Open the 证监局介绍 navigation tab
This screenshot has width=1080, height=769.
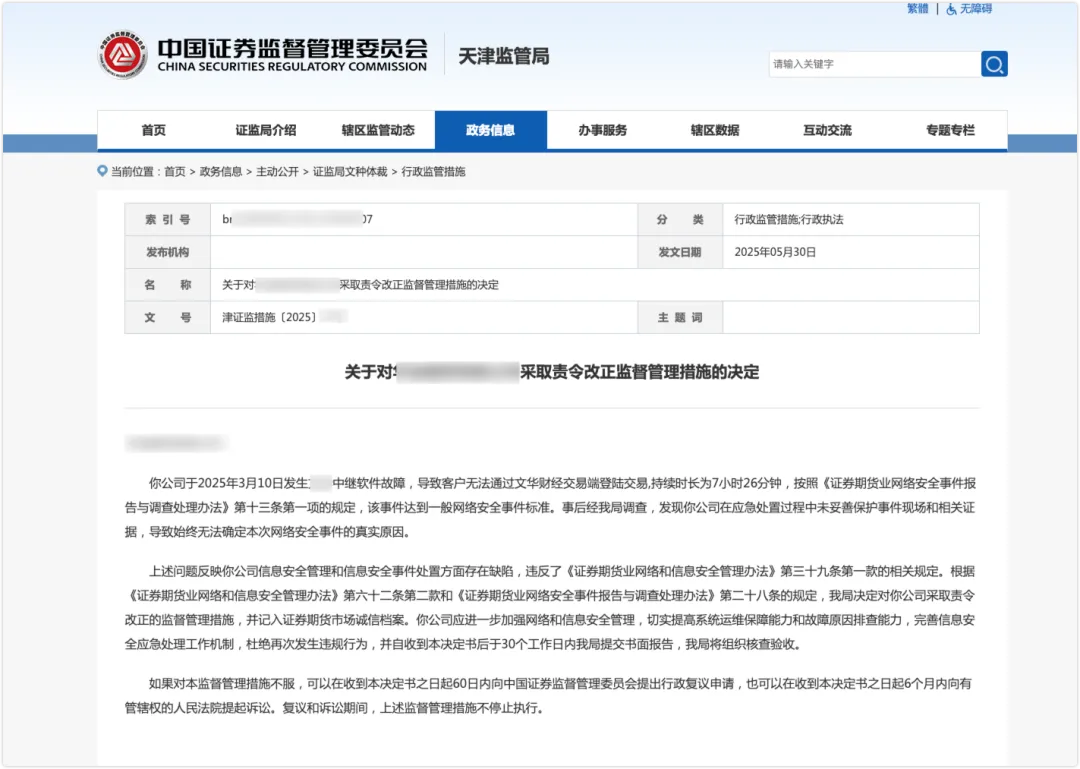point(266,130)
